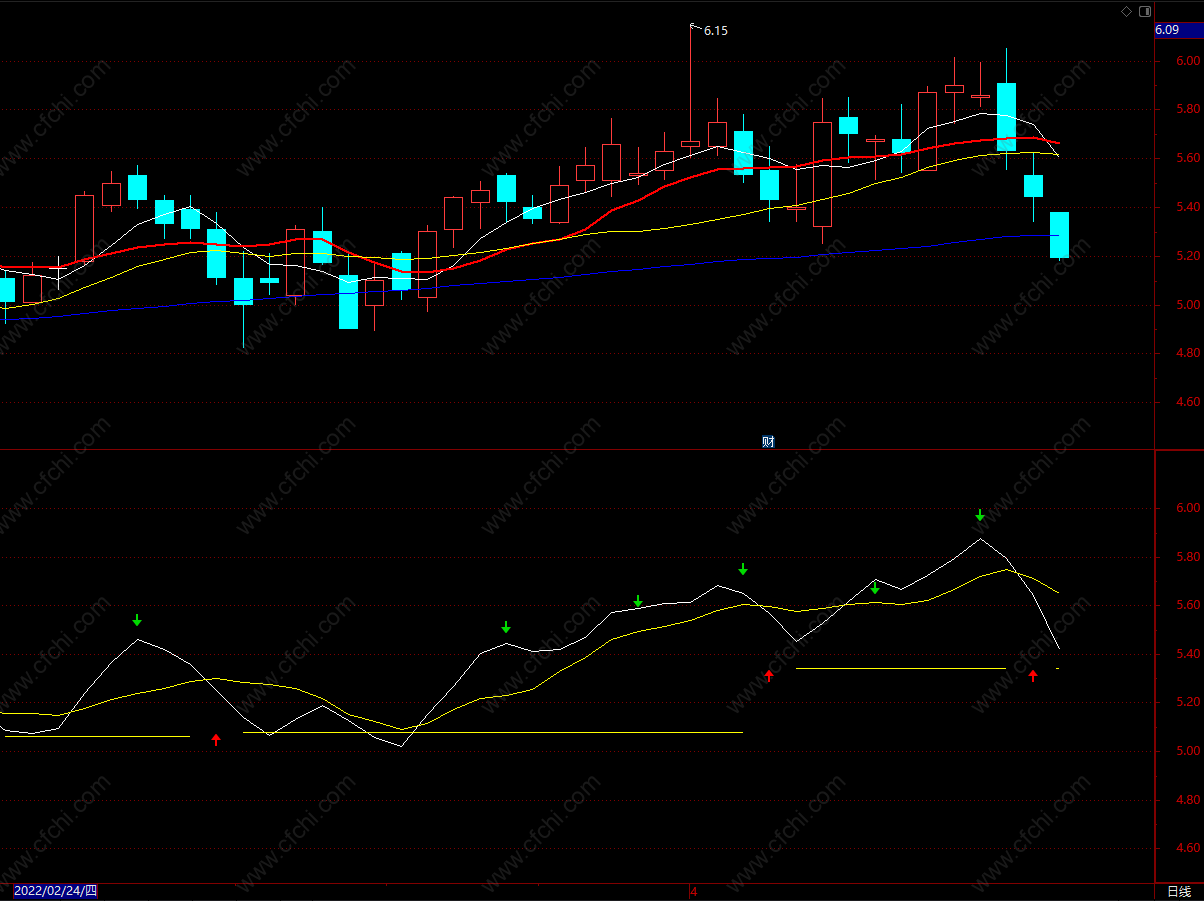This screenshot has height=901, width=1204.
Task: Click the 2022/02/24 date label
Action: coord(56,891)
